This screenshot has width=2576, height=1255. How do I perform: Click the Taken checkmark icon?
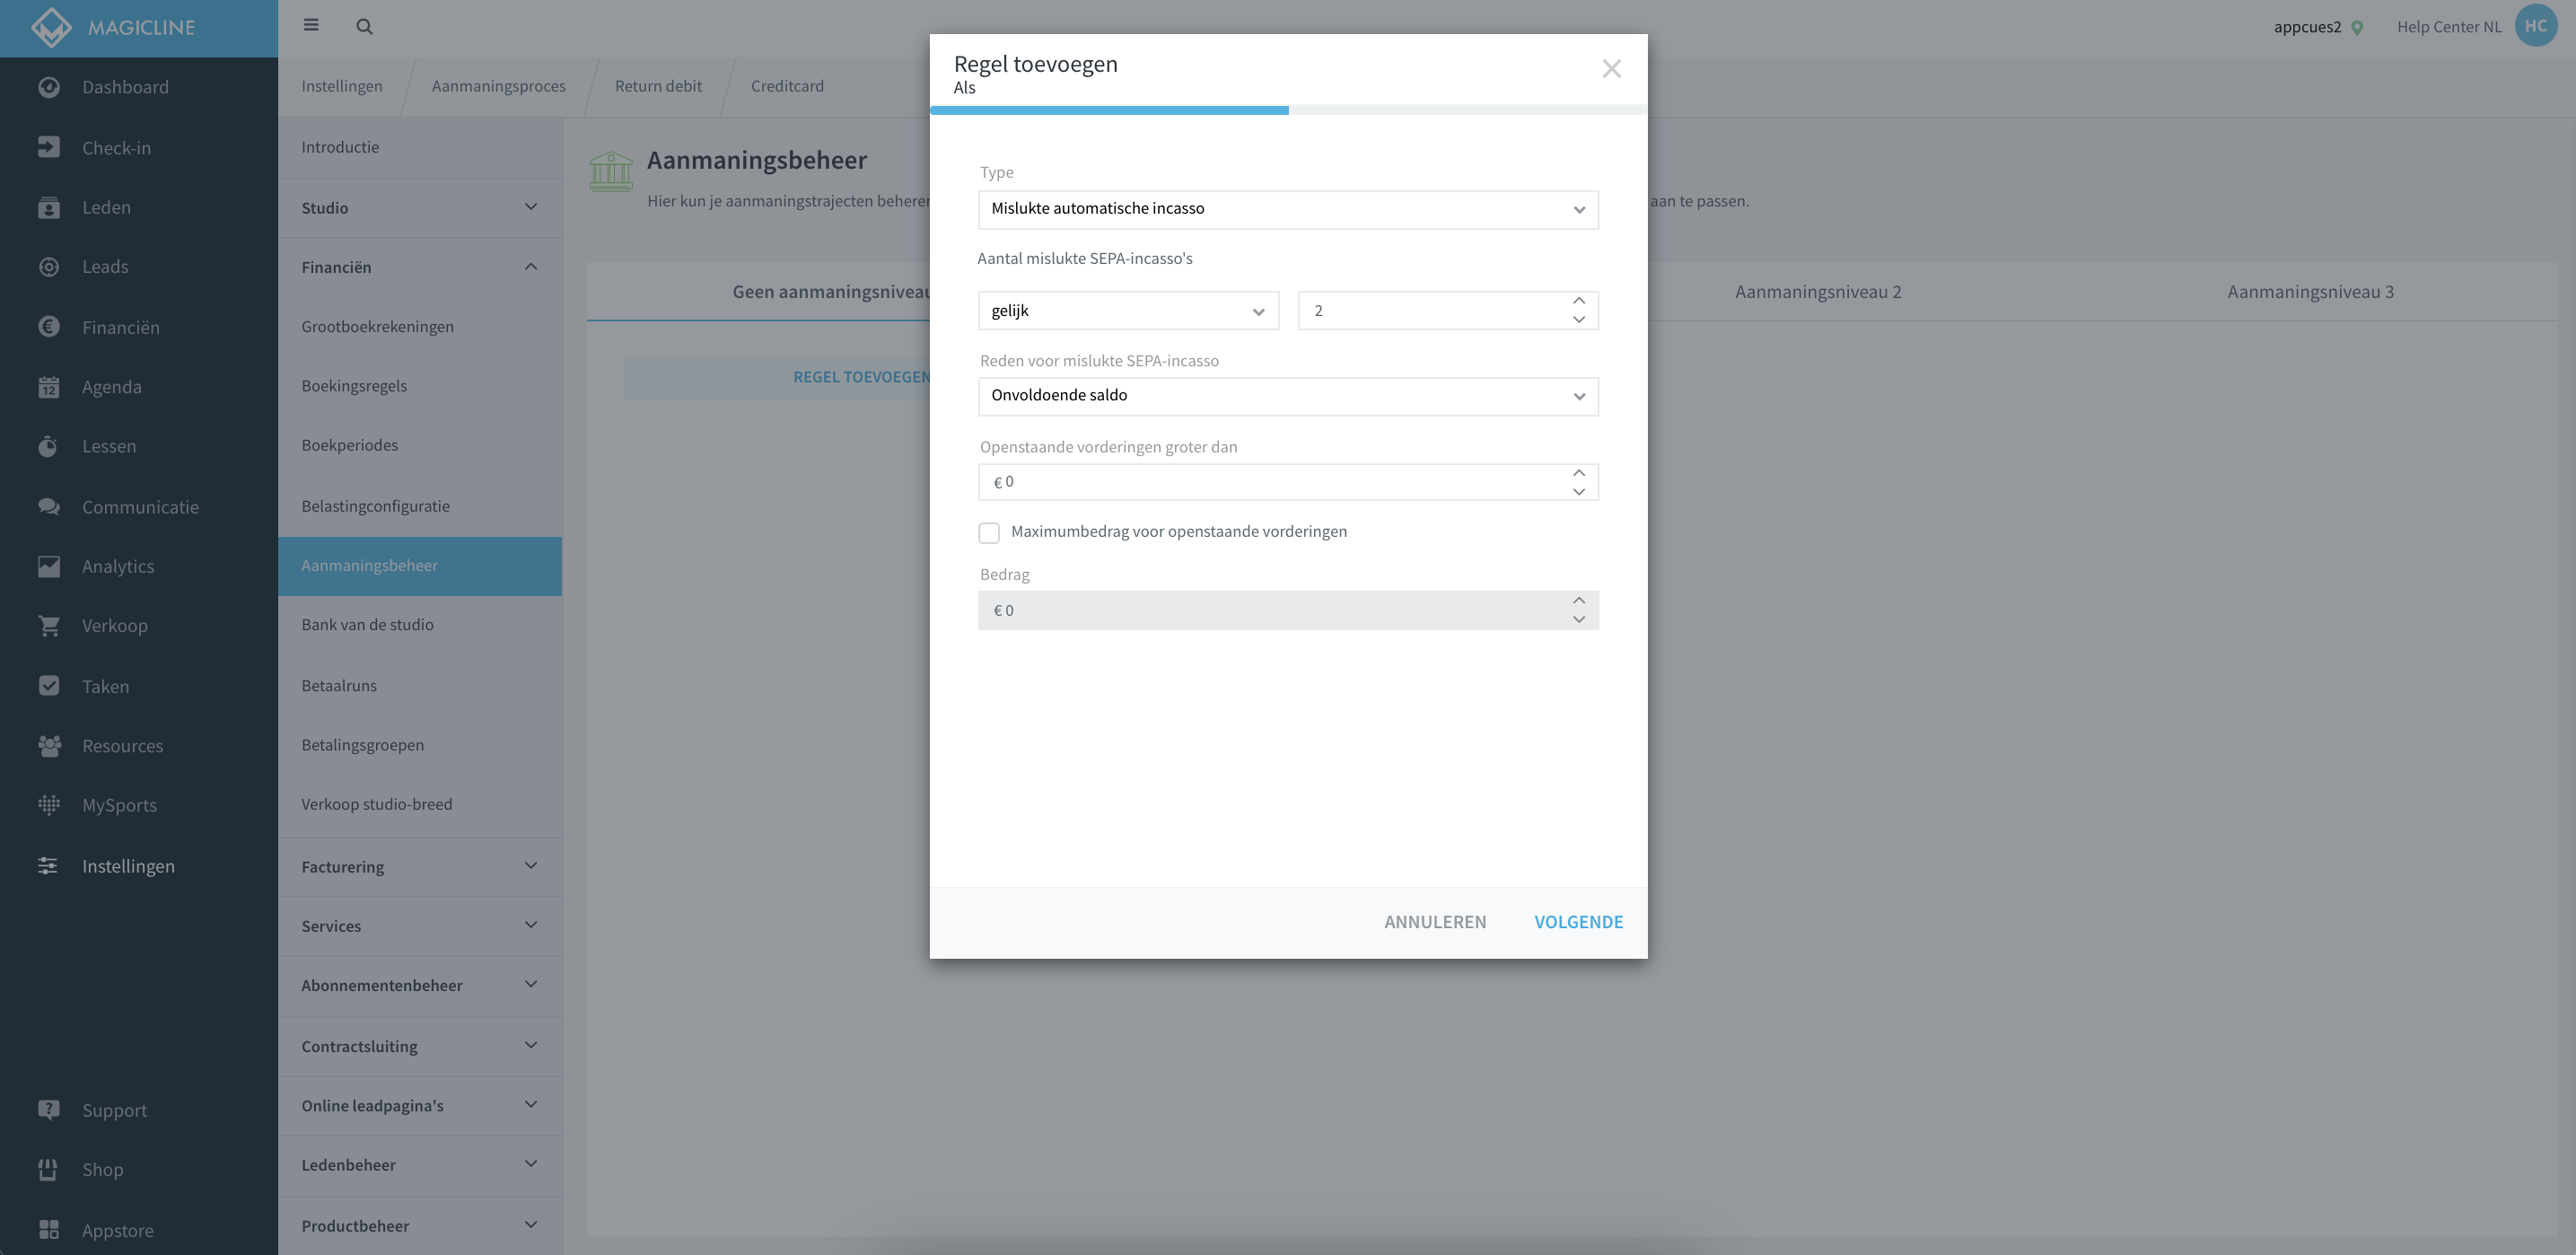(x=49, y=686)
